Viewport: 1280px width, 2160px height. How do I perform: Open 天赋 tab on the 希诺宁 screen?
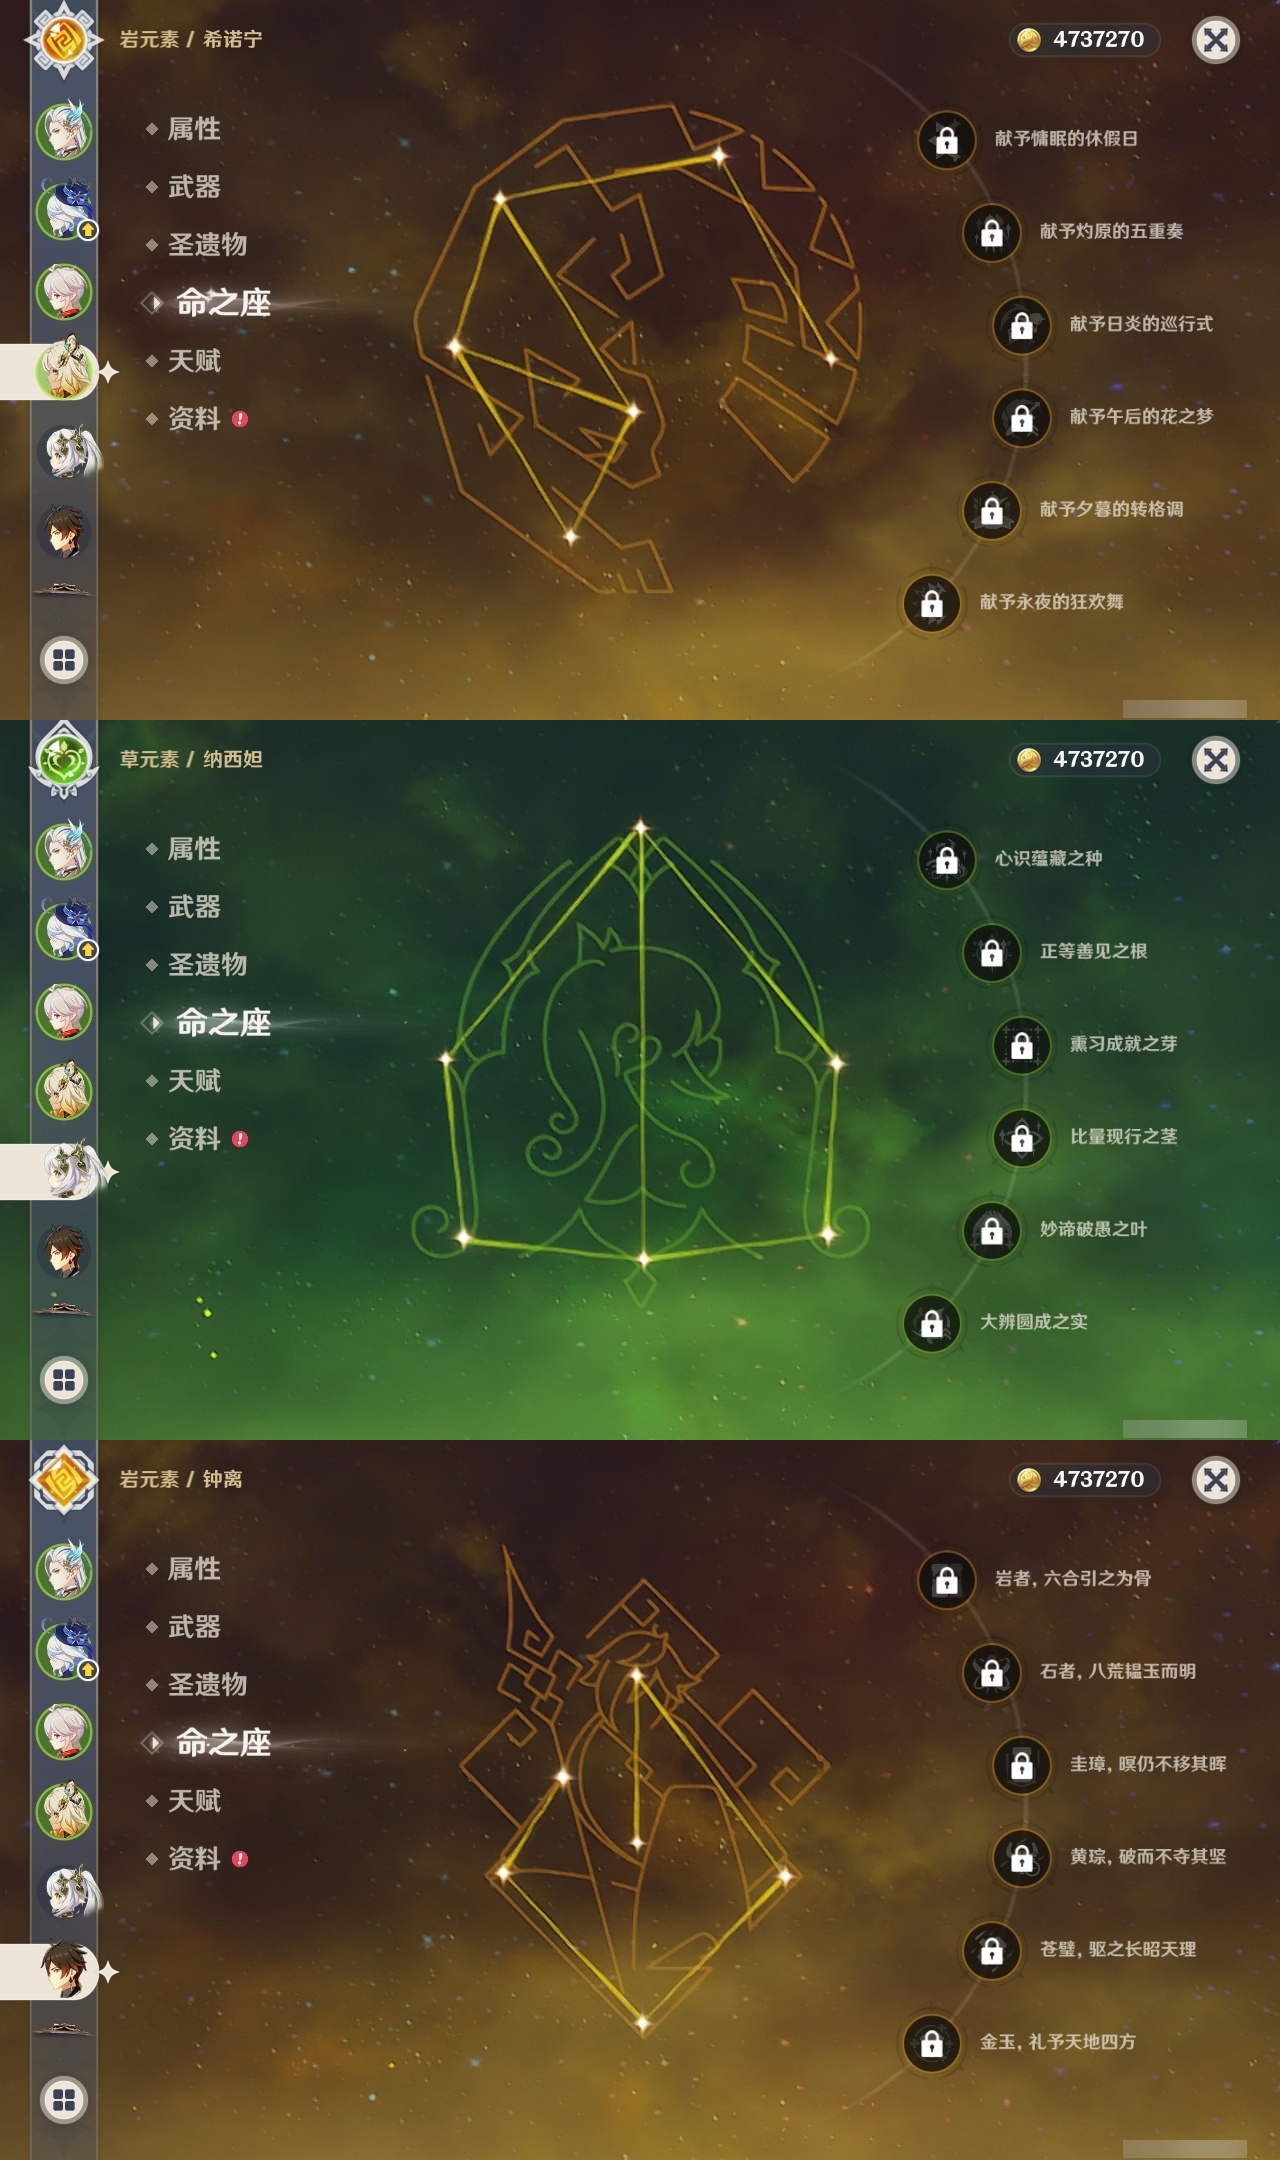[194, 361]
